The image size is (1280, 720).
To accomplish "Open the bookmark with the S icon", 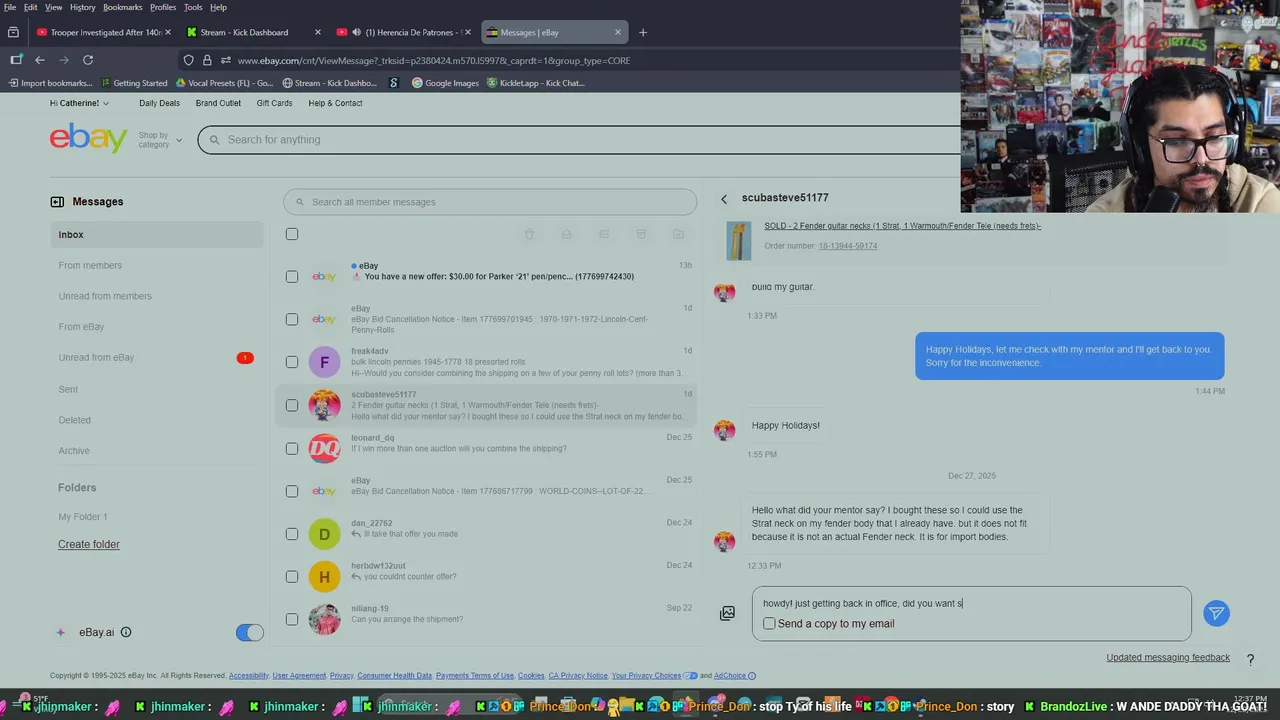I will [394, 83].
